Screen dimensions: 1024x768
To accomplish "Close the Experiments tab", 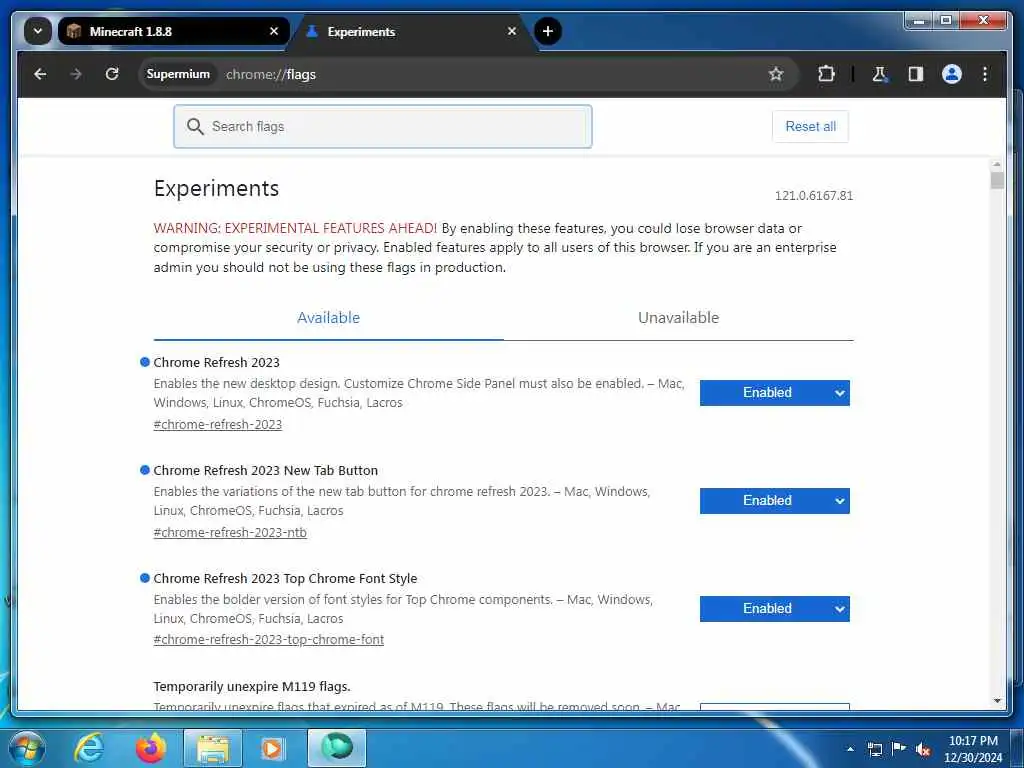I will (x=512, y=31).
